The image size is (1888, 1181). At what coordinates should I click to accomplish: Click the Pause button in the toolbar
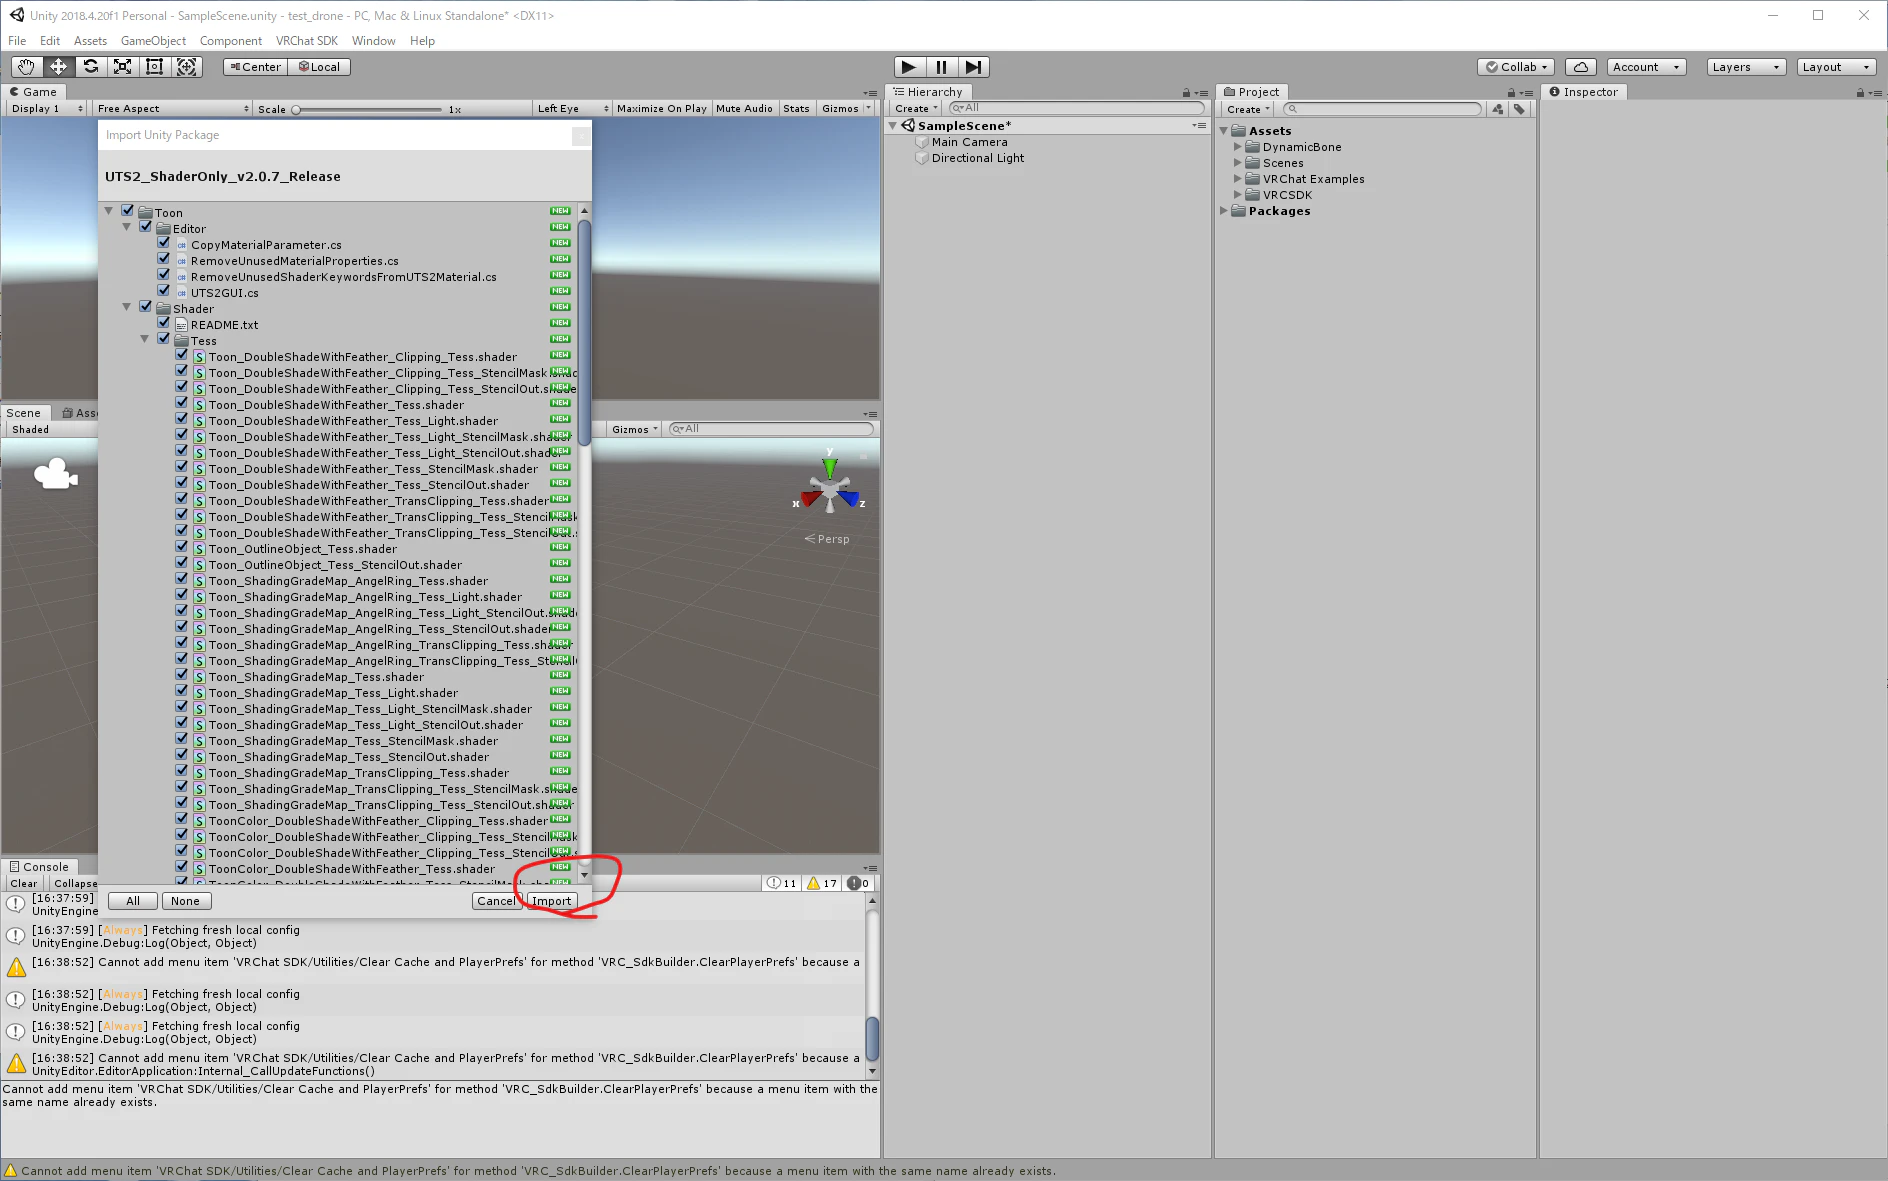941,67
